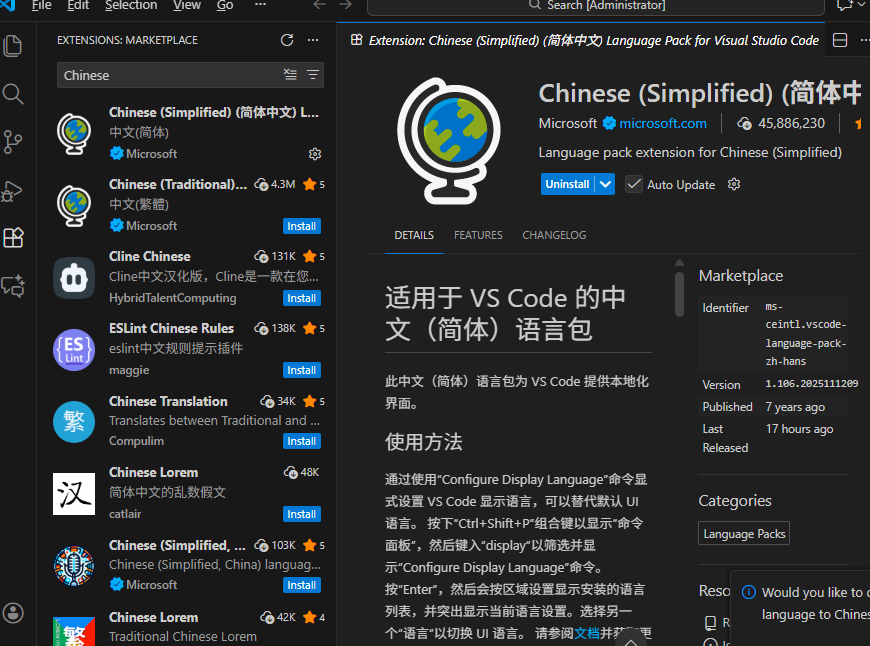Viewport: 870px width, 646px height.
Task: Click the large globe extension logo
Action: click(449, 141)
